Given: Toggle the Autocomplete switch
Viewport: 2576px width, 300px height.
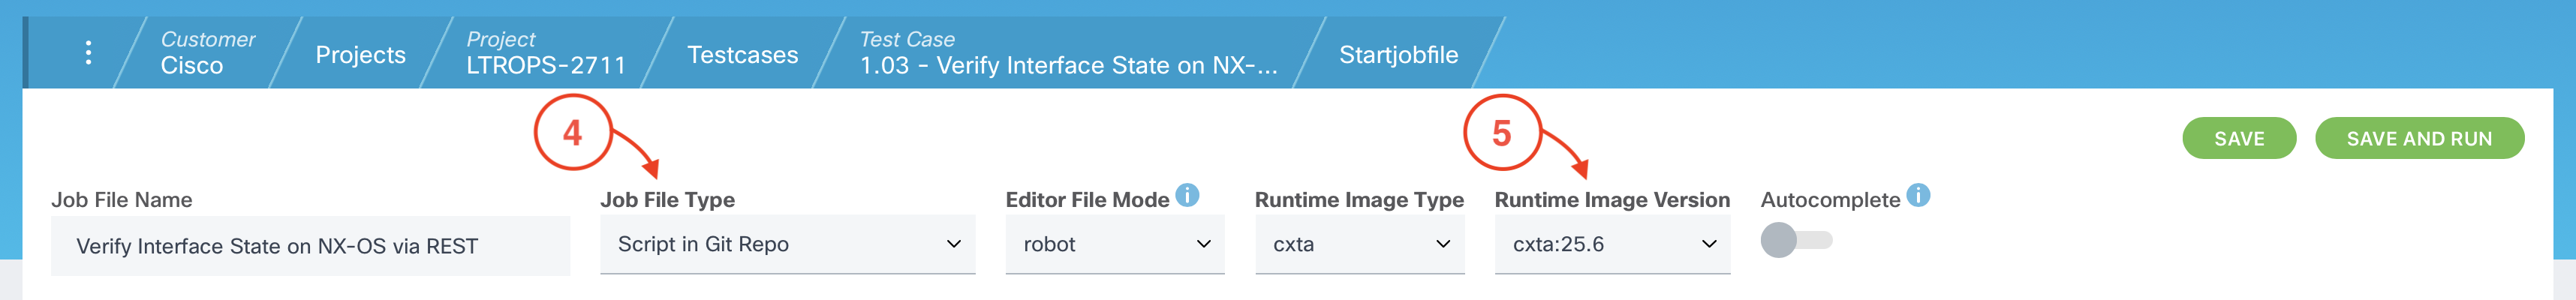Looking at the screenshot, I should (1795, 240).
